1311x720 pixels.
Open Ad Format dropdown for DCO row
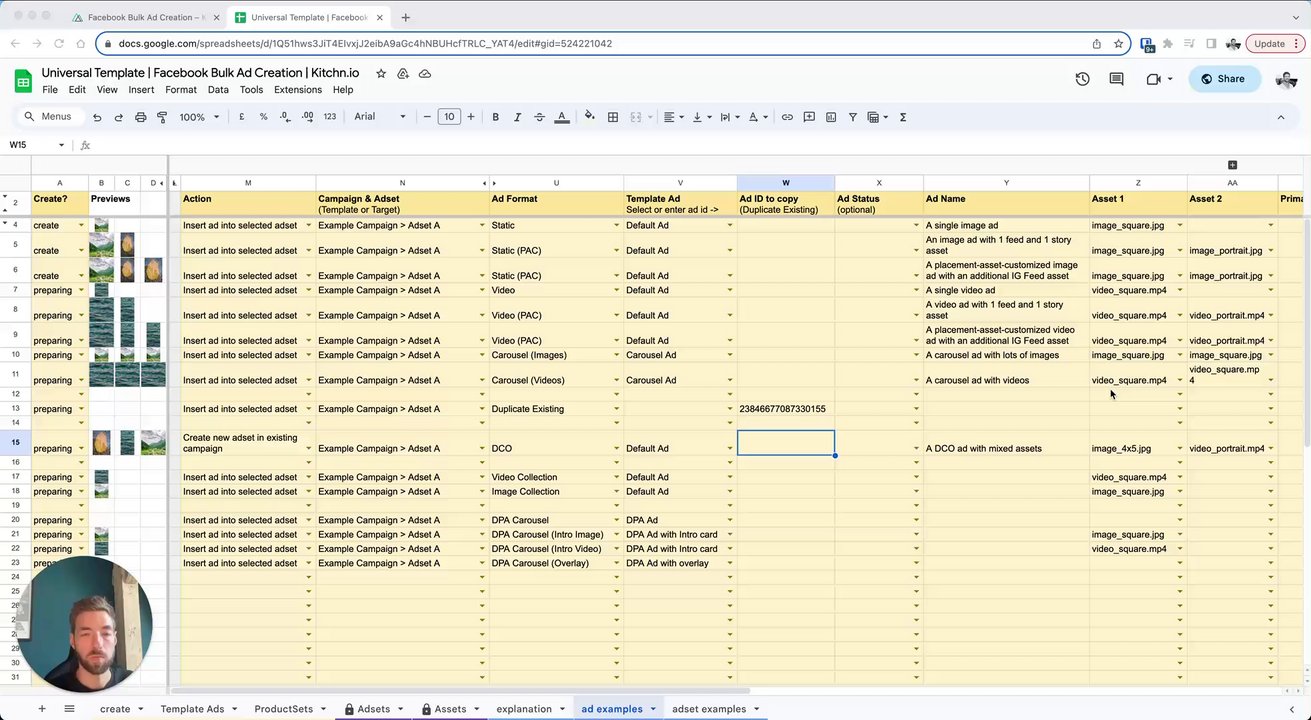pyautogui.click(x=616, y=449)
